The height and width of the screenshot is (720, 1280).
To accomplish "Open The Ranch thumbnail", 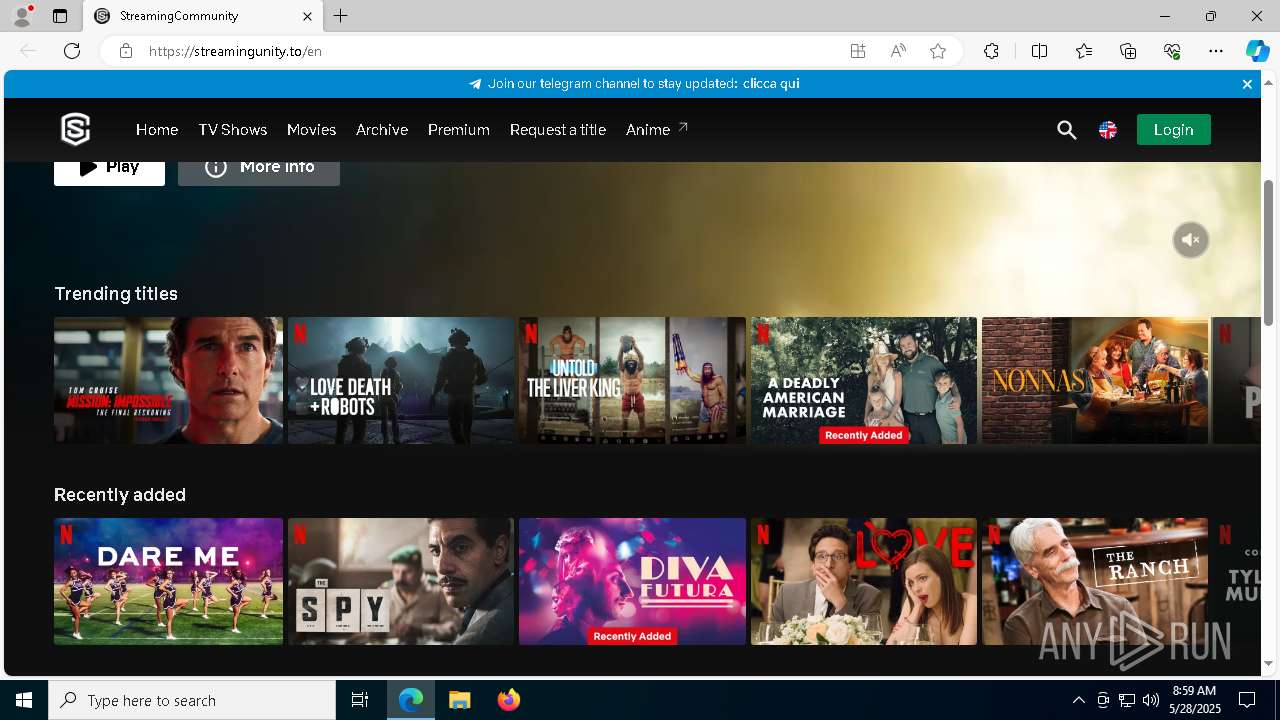I will coord(1095,581).
